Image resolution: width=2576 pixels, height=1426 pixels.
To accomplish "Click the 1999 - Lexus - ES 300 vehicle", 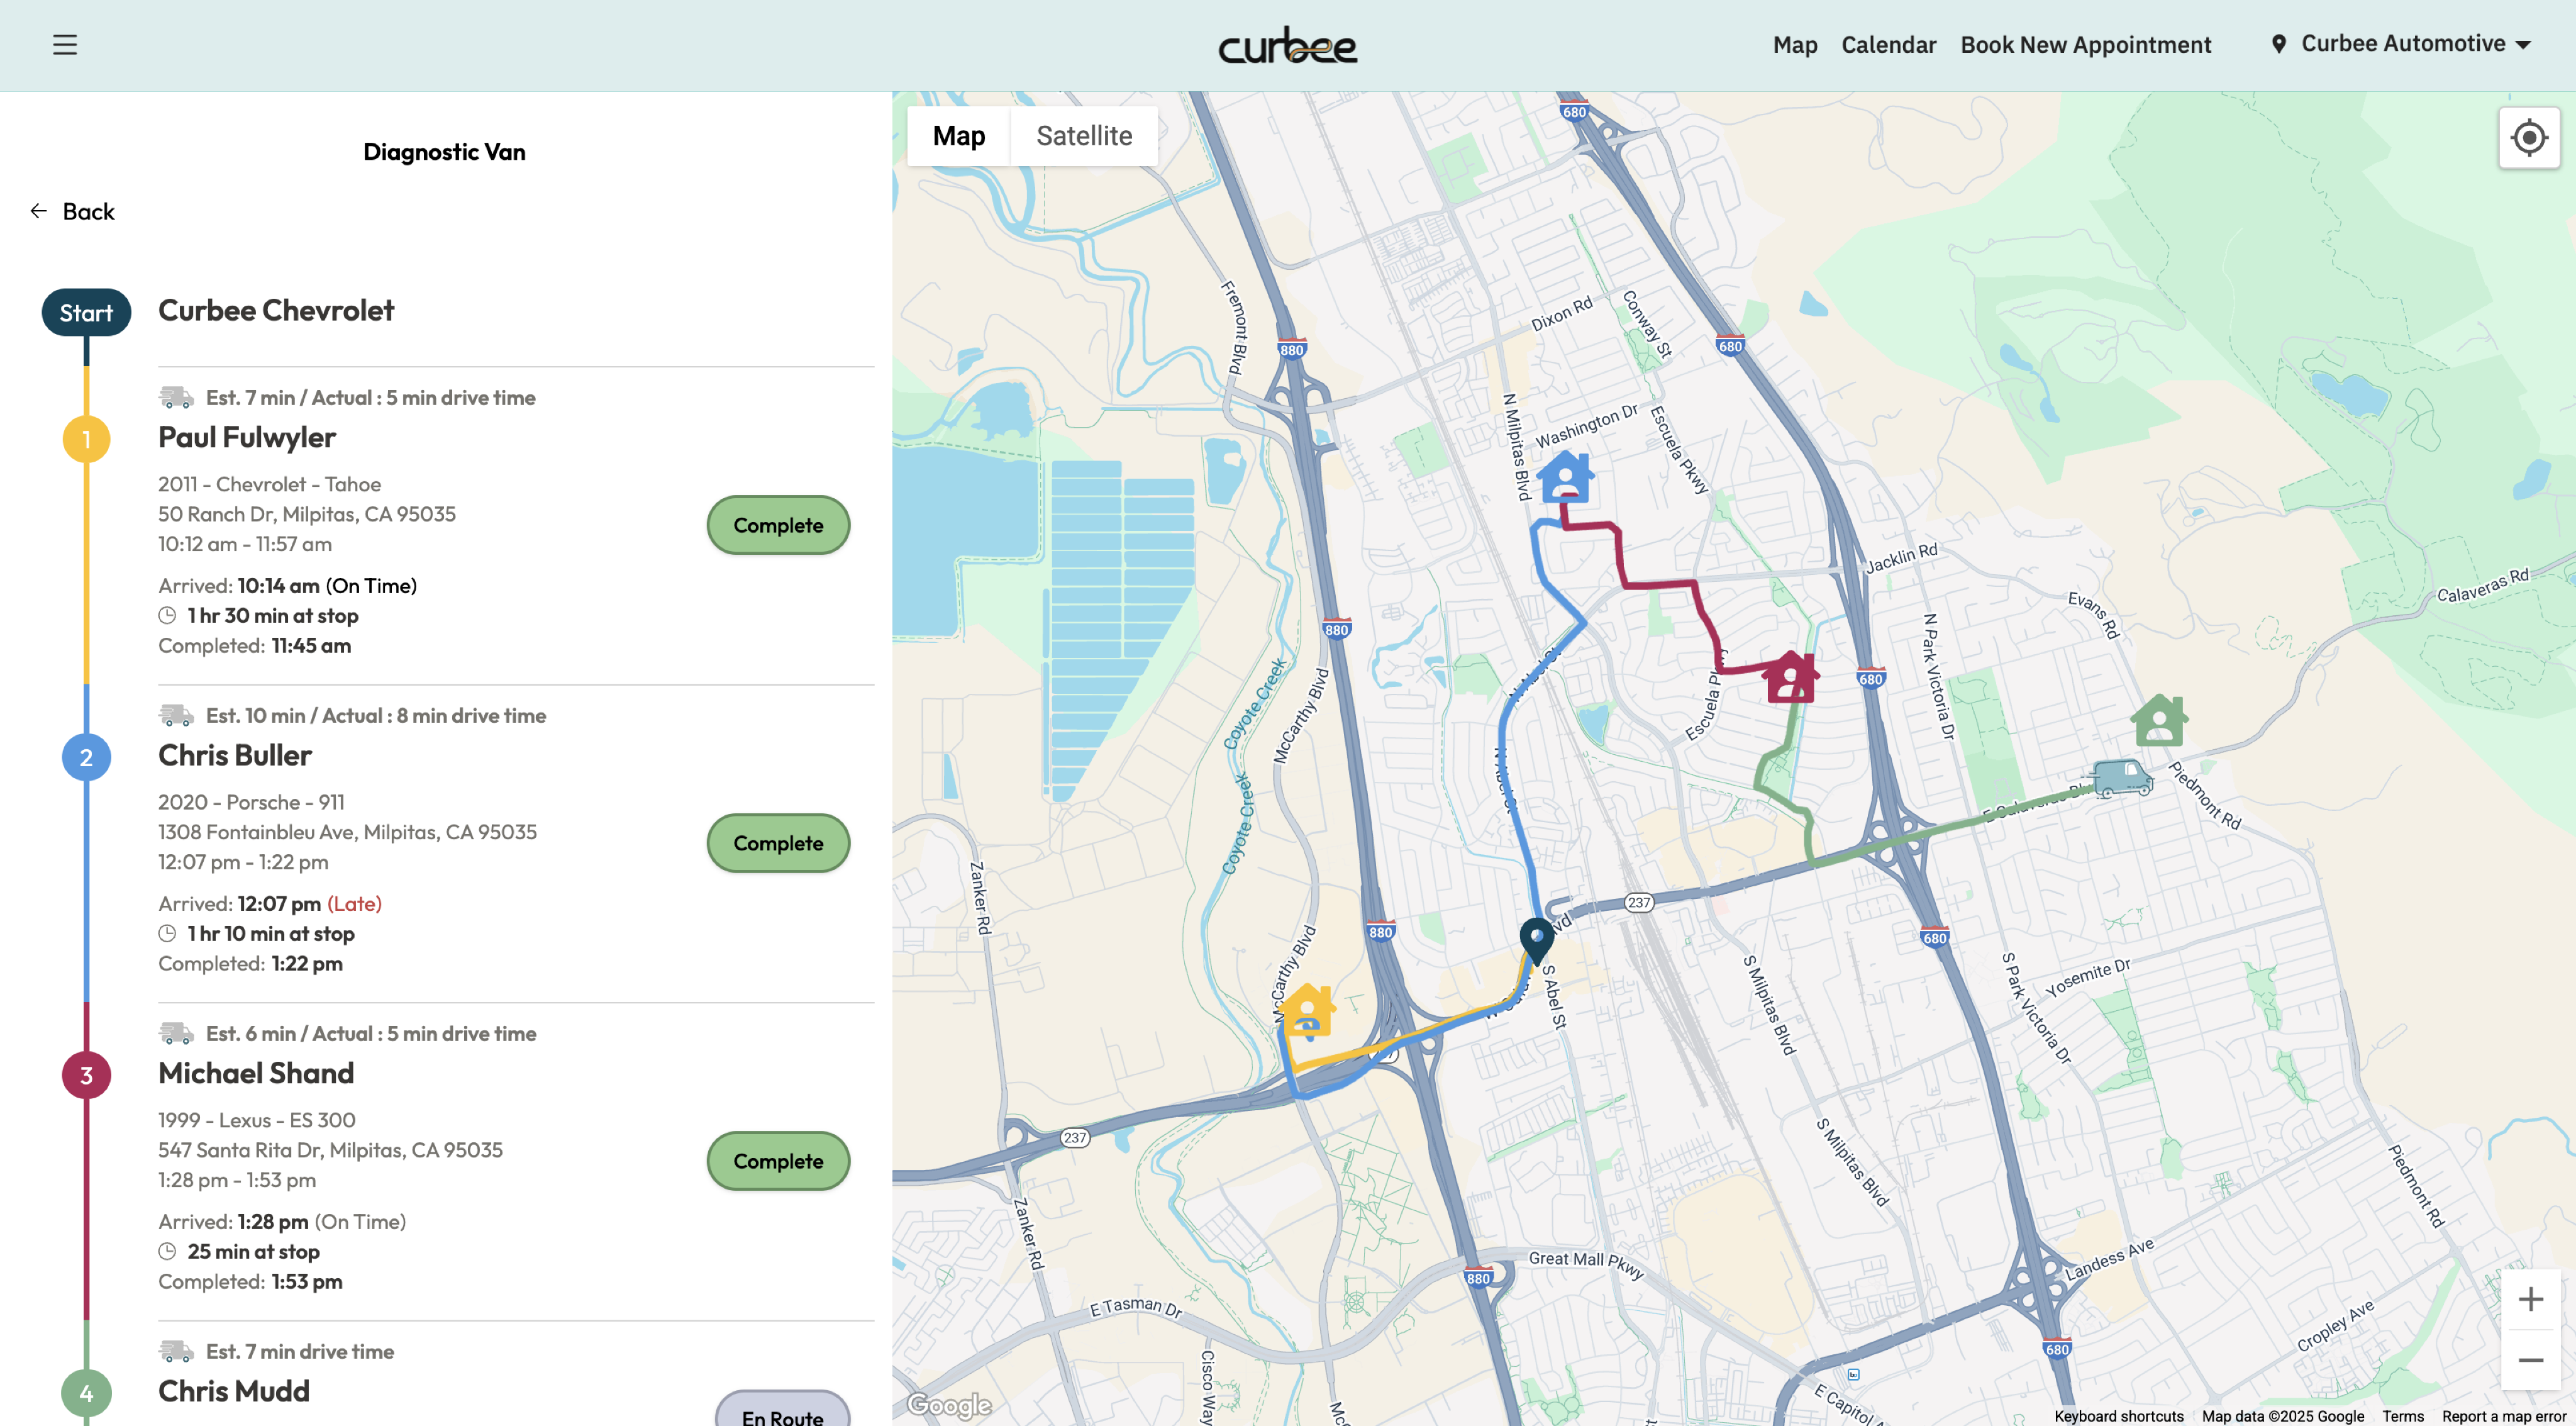I will [x=257, y=1120].
